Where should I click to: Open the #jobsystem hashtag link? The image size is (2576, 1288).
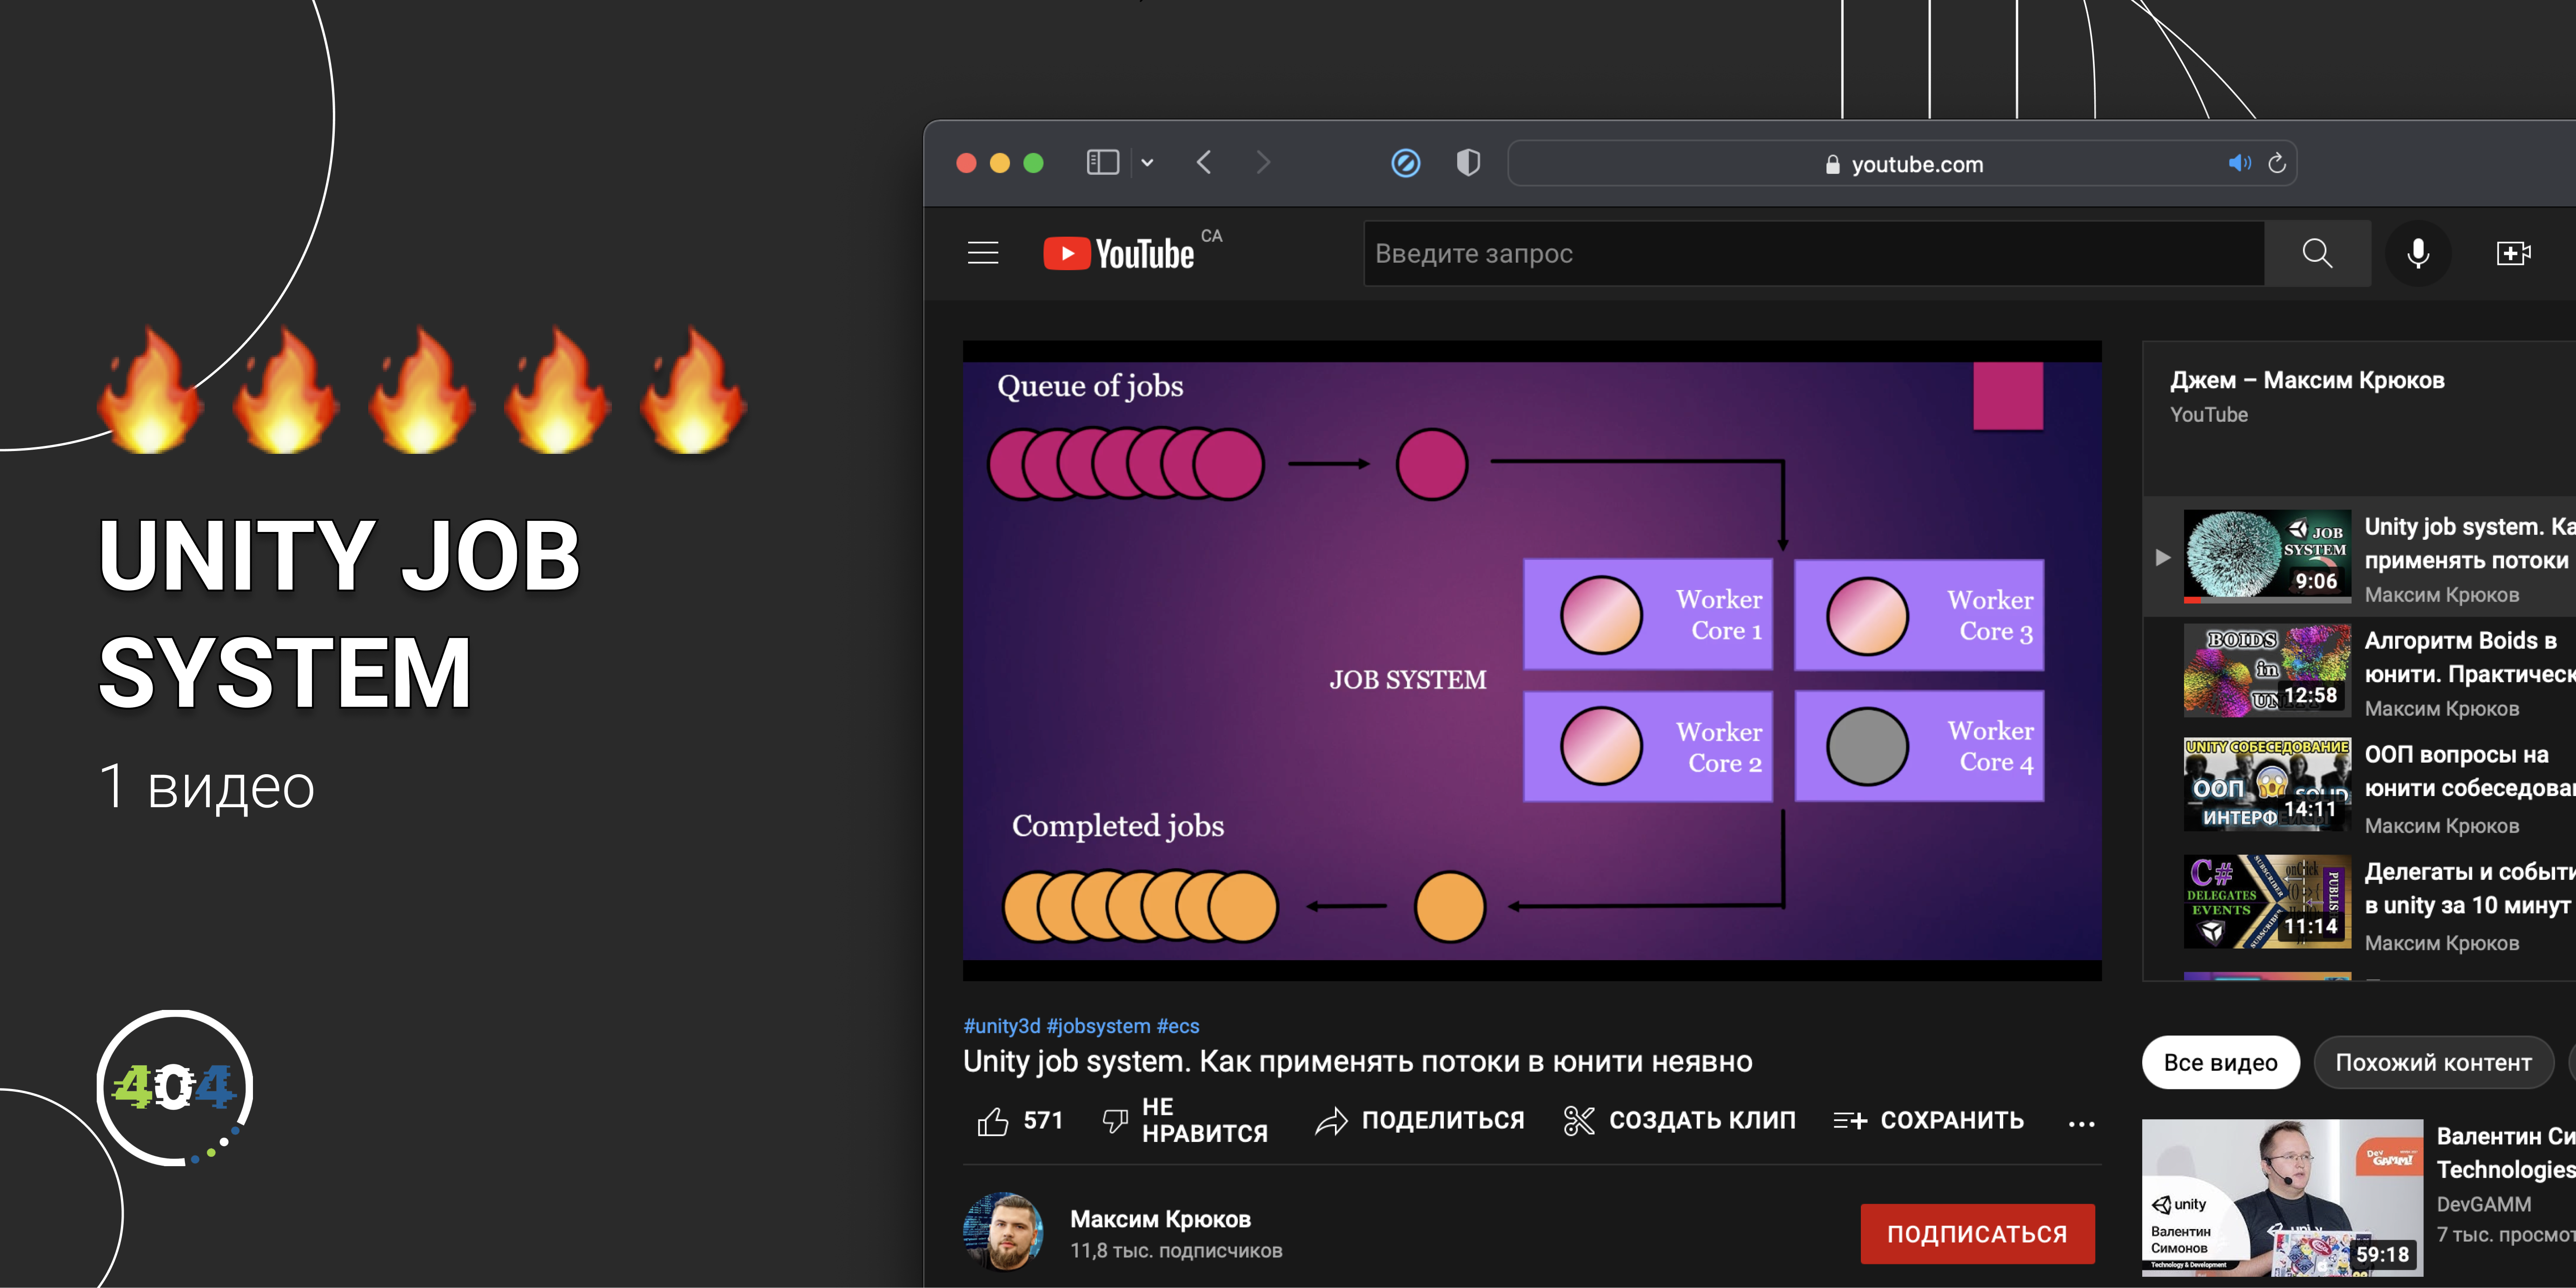coord(1098,1026)
